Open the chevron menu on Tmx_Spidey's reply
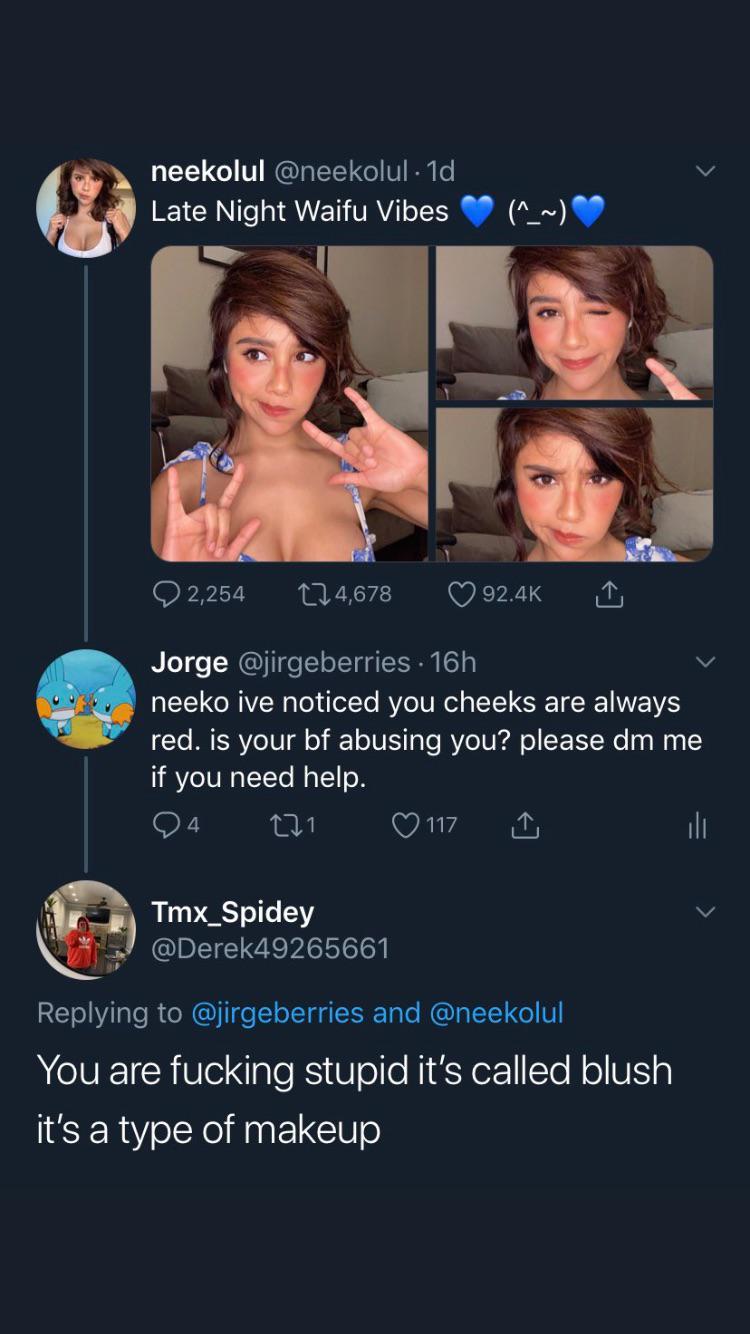Screen dimensions: 750x1334 705,912
